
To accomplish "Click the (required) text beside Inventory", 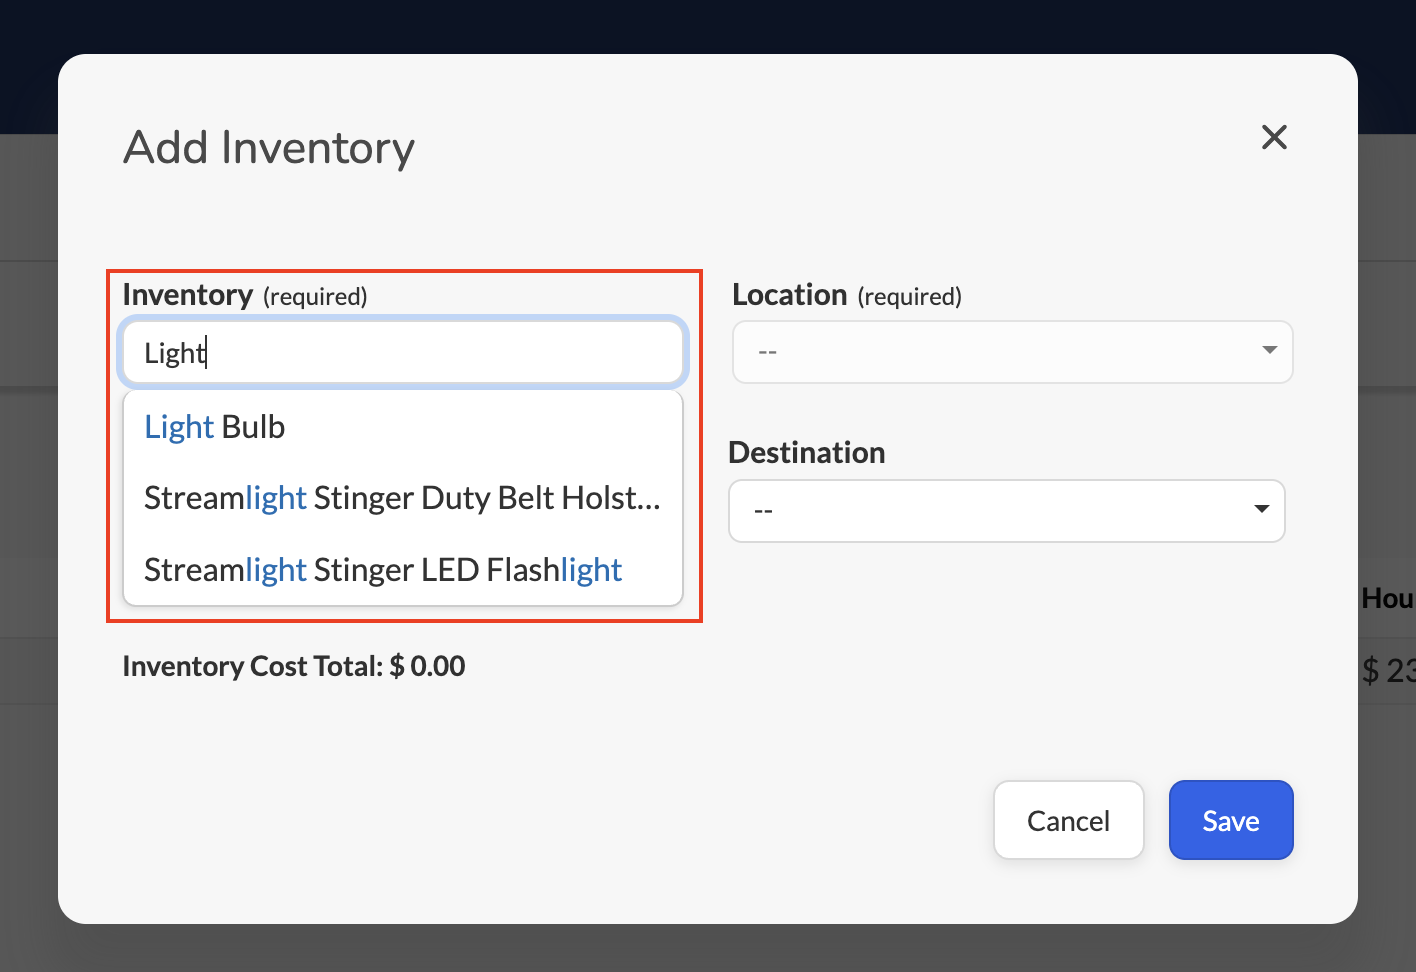I will coord(315,297).
